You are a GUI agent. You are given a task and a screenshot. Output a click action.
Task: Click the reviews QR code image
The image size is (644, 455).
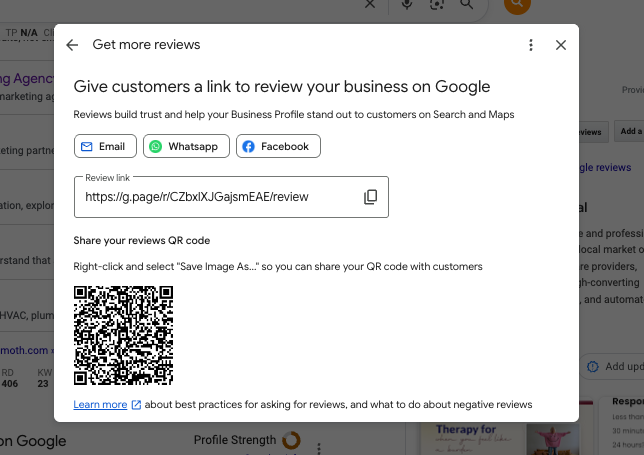[123, 336]
